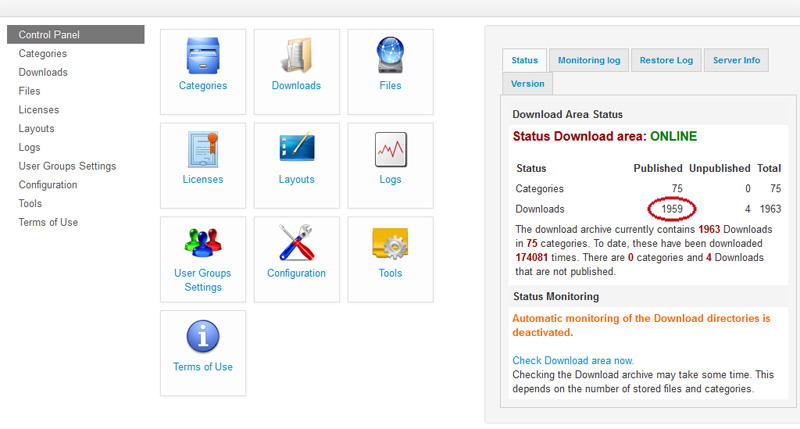Image resolution: width=800 pixels, height=429 pixels.
Task: Click the Downloads link under the folder icon
Action: [x=296, y=86]
